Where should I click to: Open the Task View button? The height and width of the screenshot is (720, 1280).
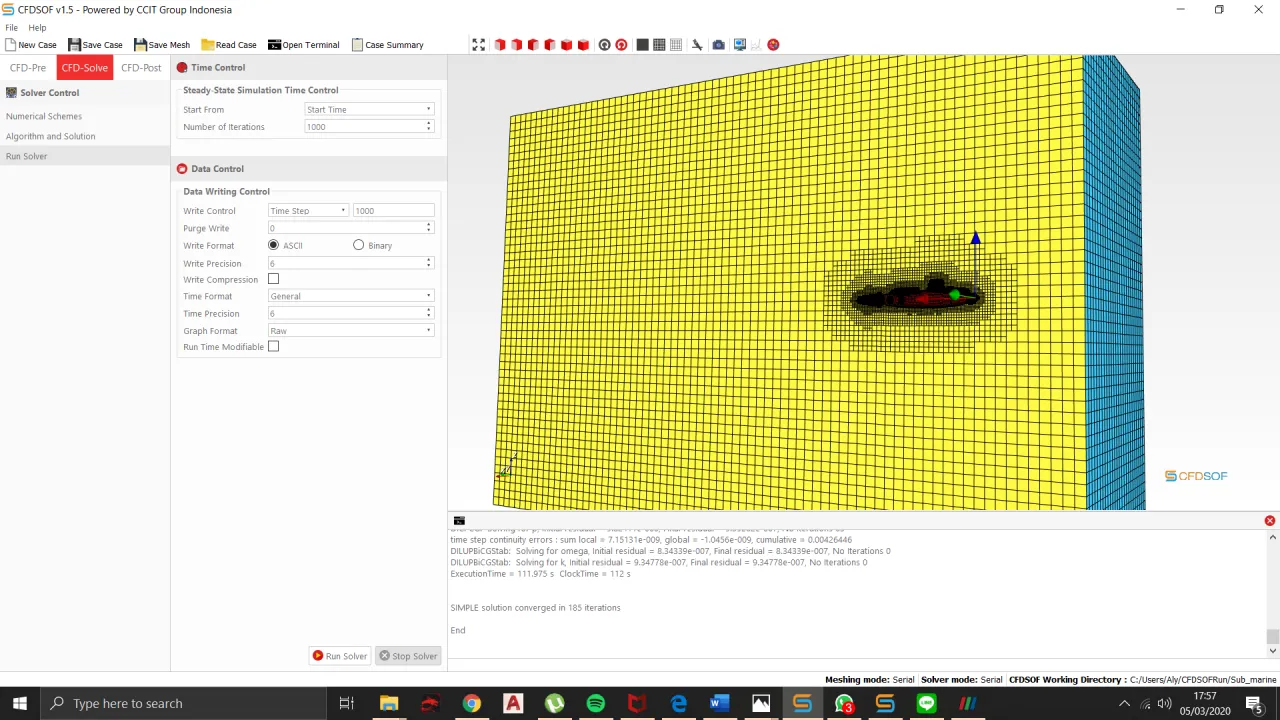click(x=346, y=704)
